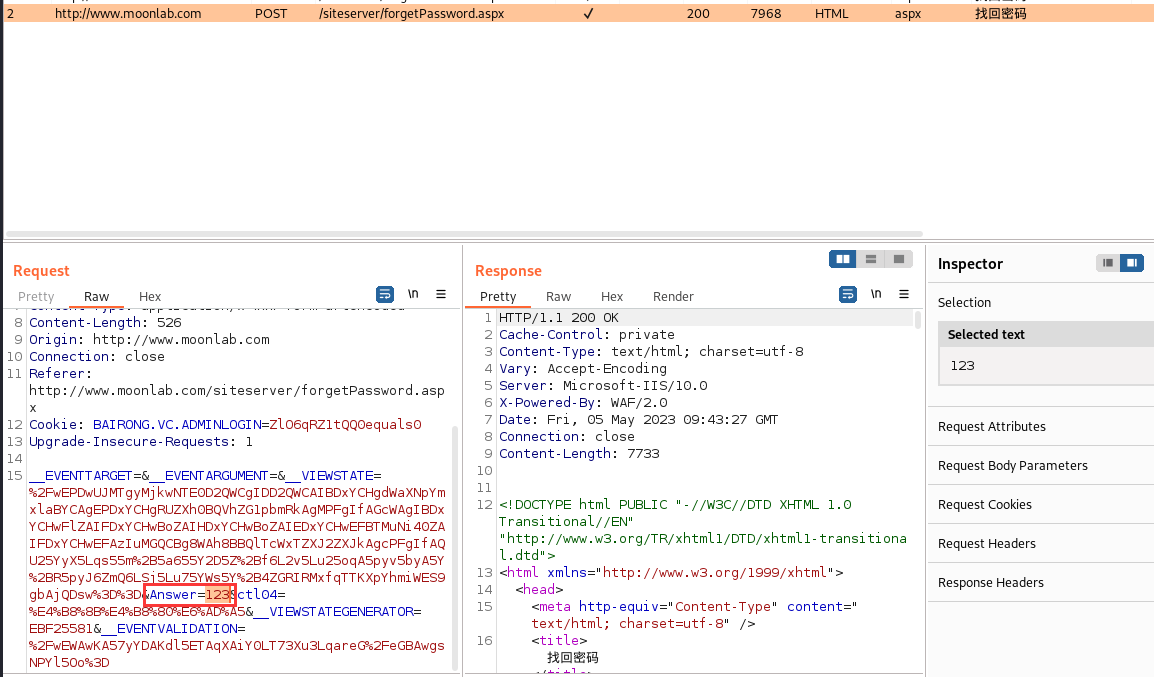Click the Response pane vertical scrollbar
Viewport: 1154px width, 677px height.
(918, 319)
